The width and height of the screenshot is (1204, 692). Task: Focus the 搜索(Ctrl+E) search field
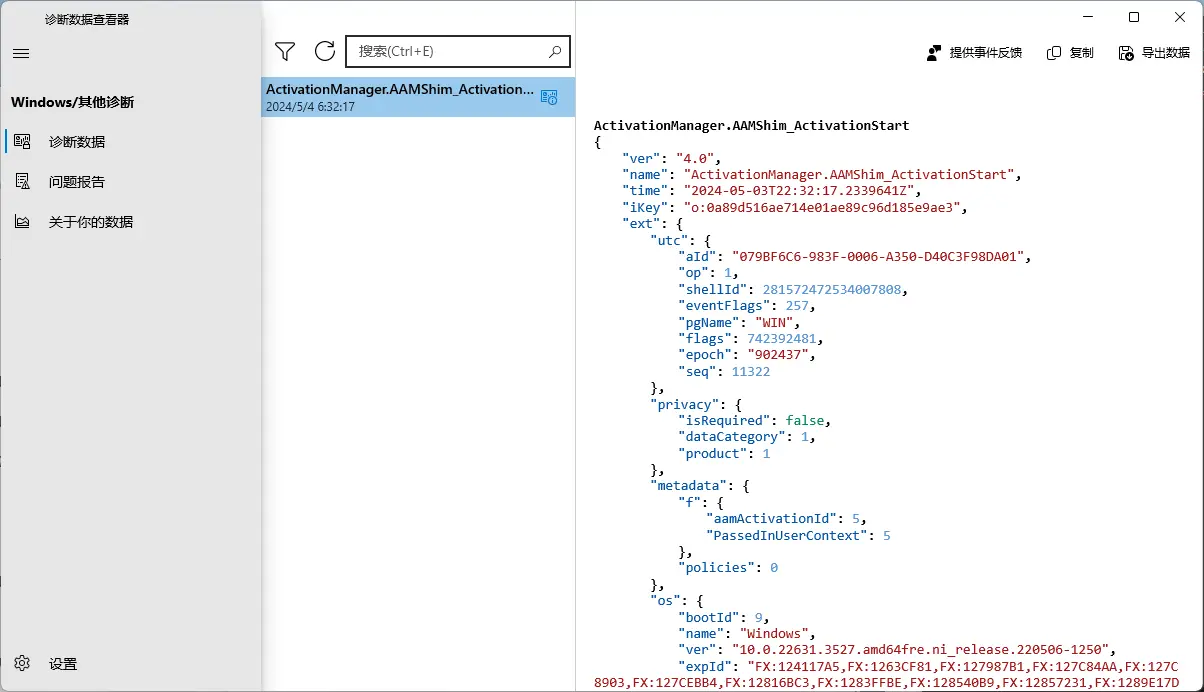tap(450, 52)
